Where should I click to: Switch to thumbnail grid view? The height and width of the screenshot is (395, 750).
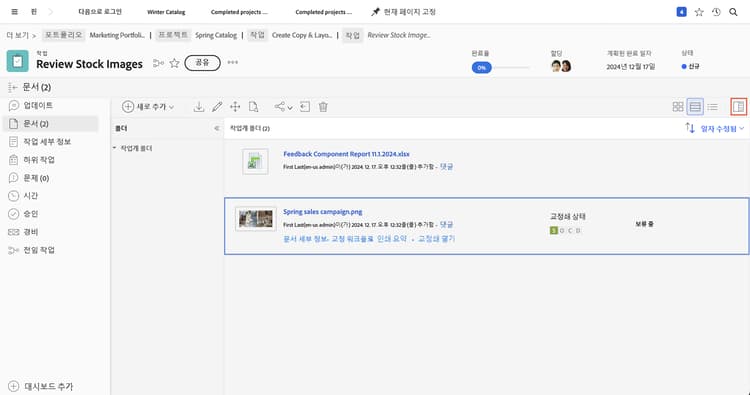pos(678,107)
